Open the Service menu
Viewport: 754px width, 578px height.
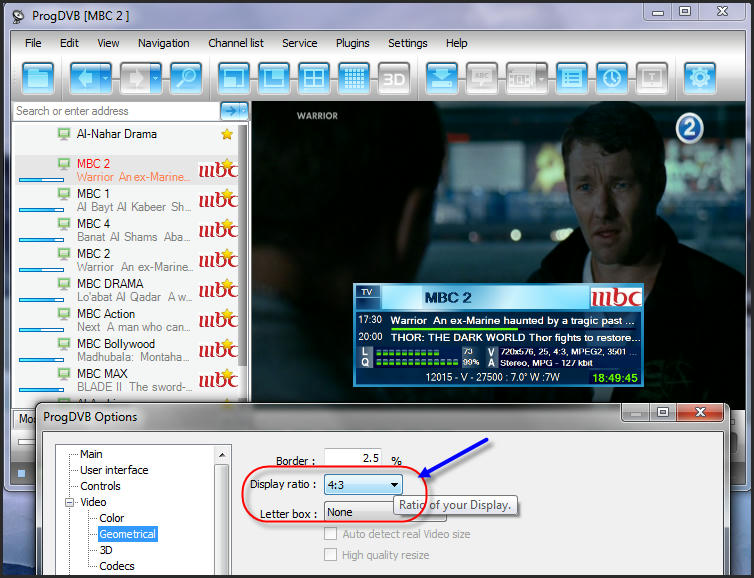300,43
